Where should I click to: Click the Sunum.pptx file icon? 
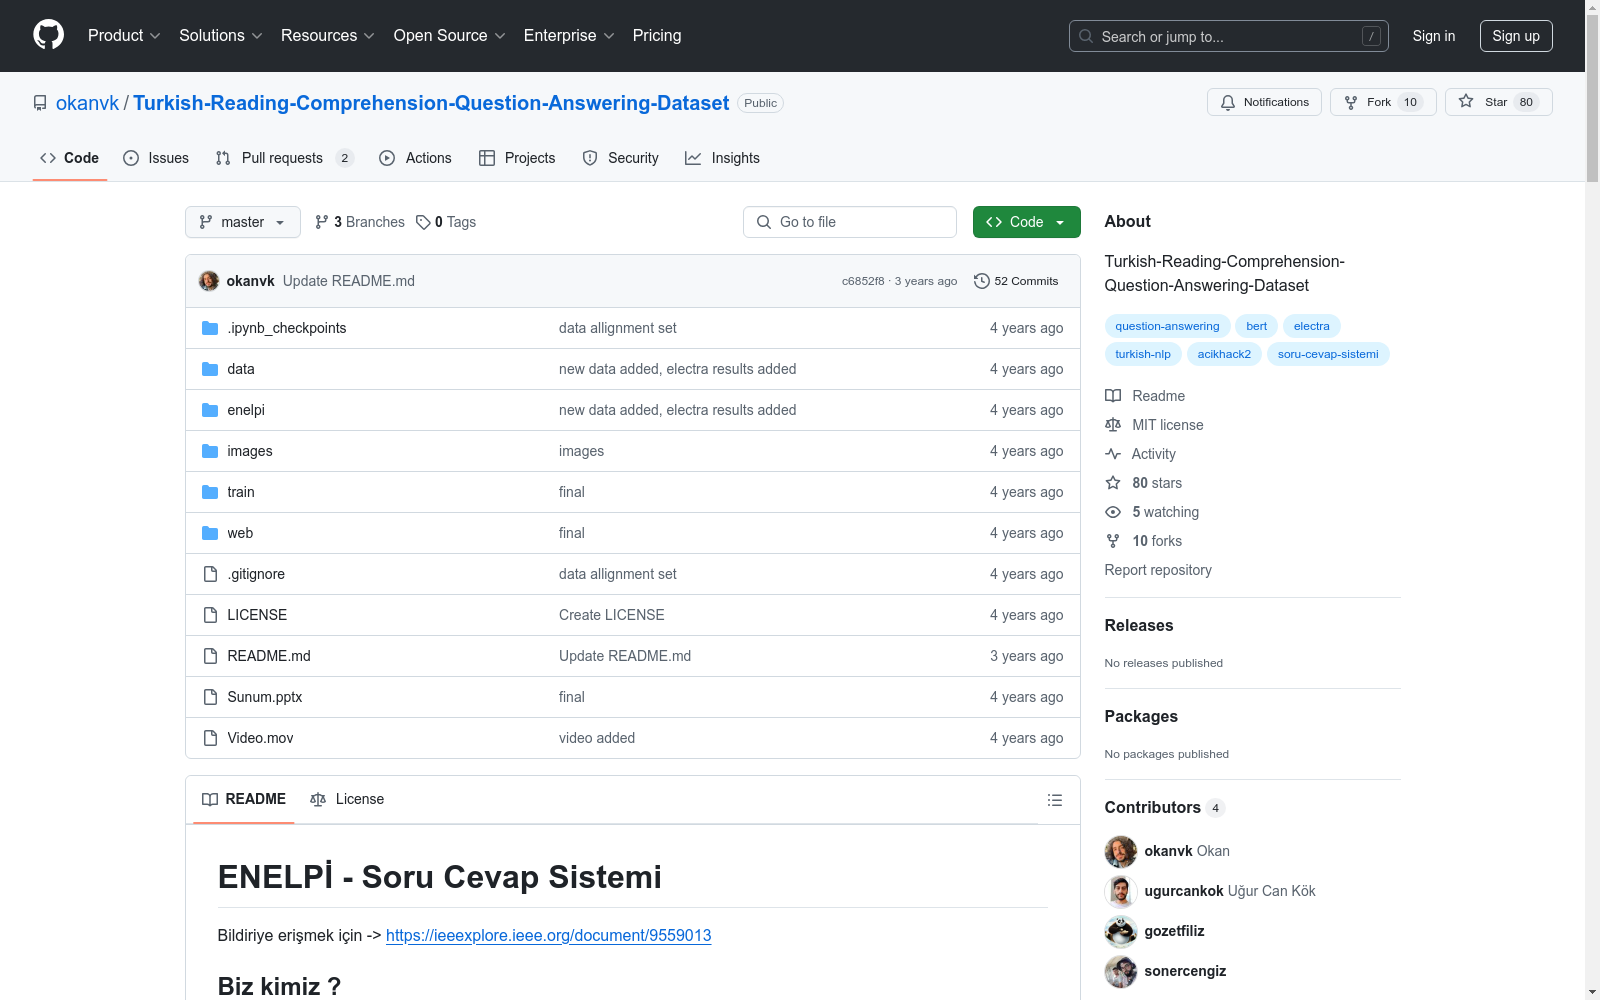(210, 697)
